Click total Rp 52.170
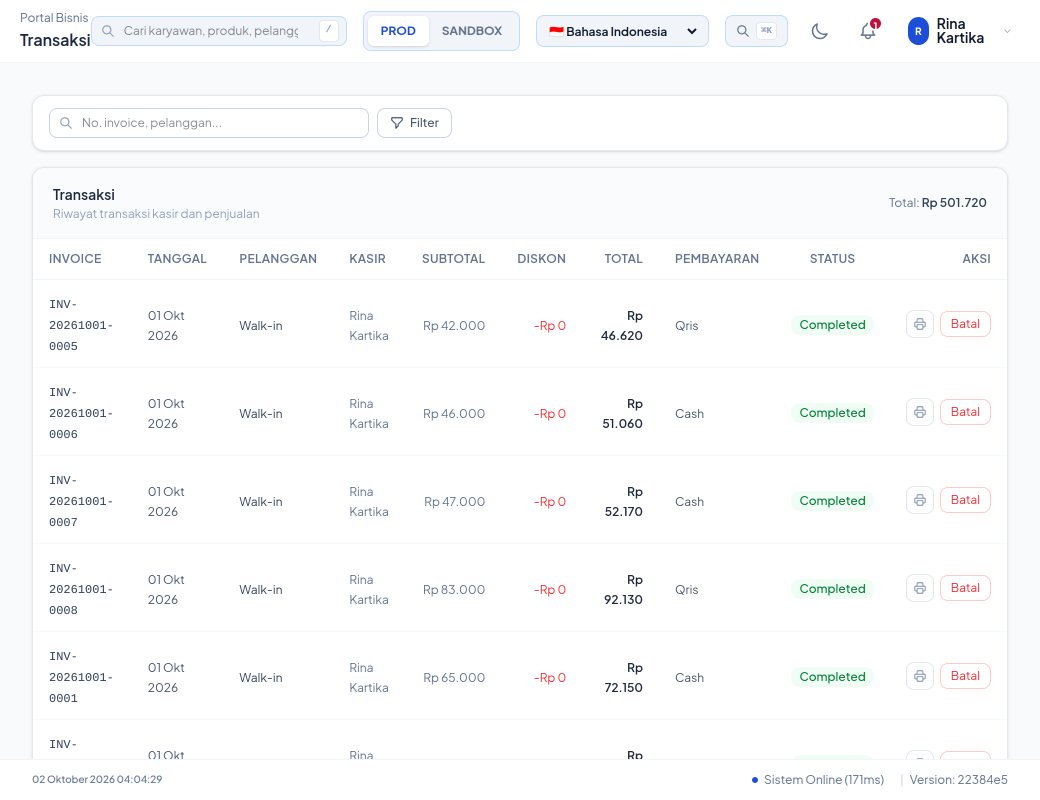The image size is (1040, 800). [x=623, y=501]
